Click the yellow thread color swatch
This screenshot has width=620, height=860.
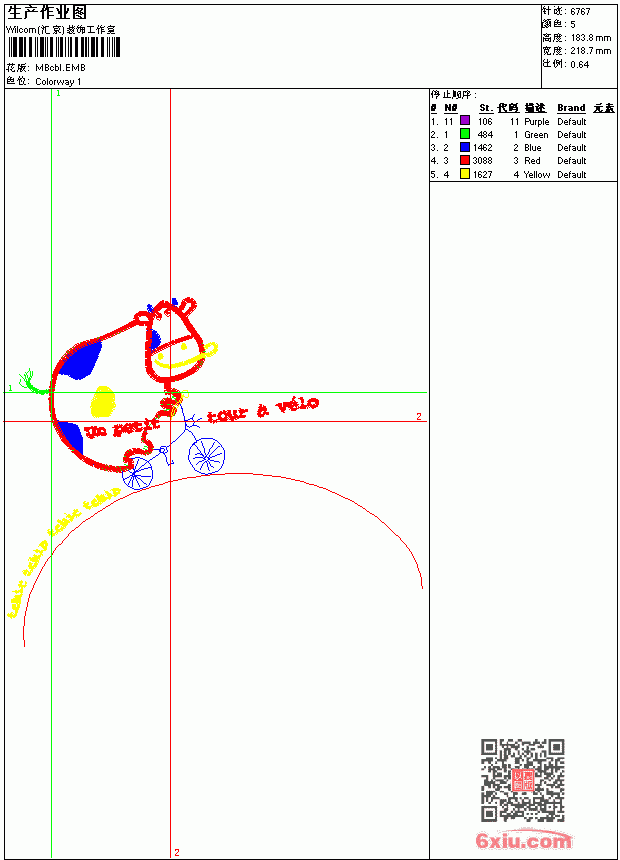coord(465,174)
